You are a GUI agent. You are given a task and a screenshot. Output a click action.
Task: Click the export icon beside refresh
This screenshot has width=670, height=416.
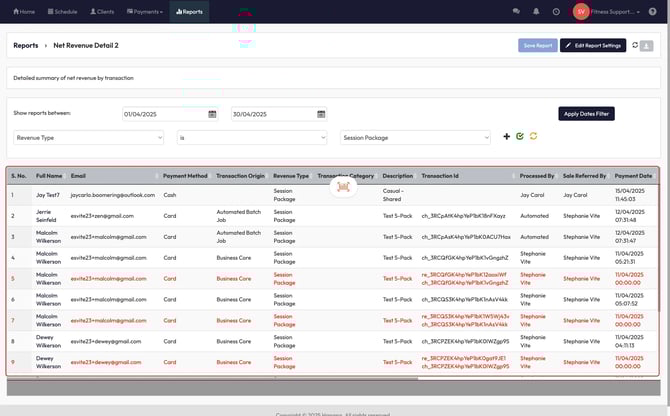pyautogui.click(x=647, y=46)
